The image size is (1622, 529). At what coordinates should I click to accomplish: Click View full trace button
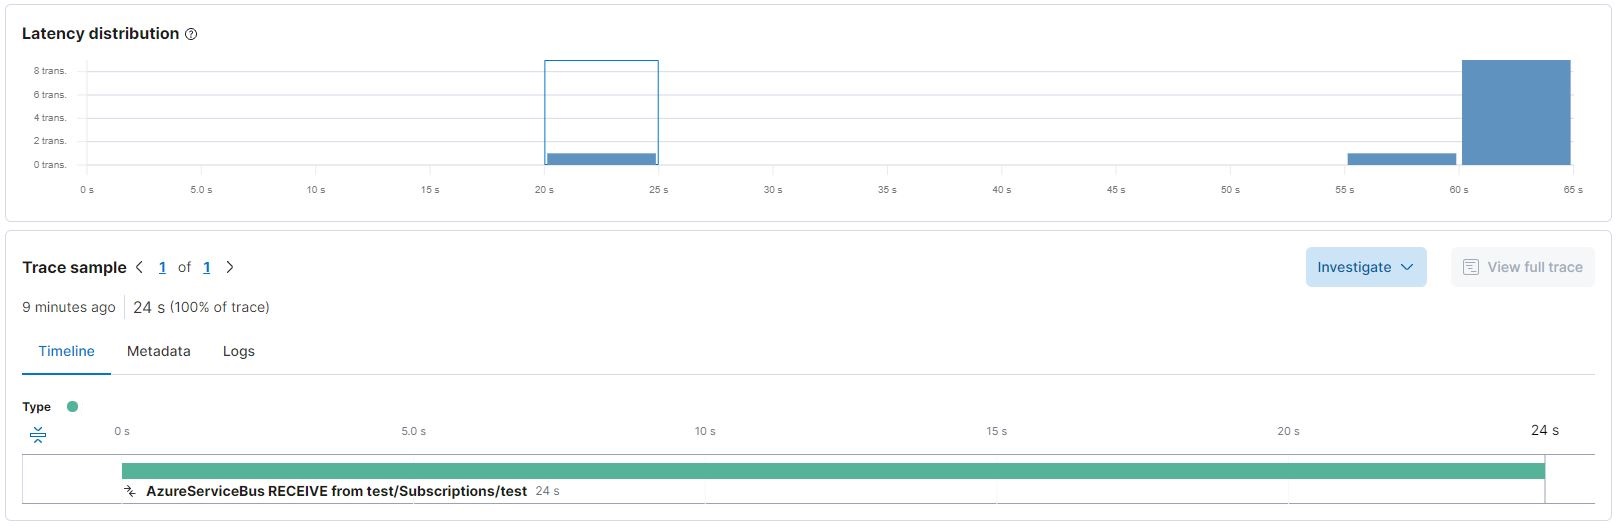tap(1522, 267)
